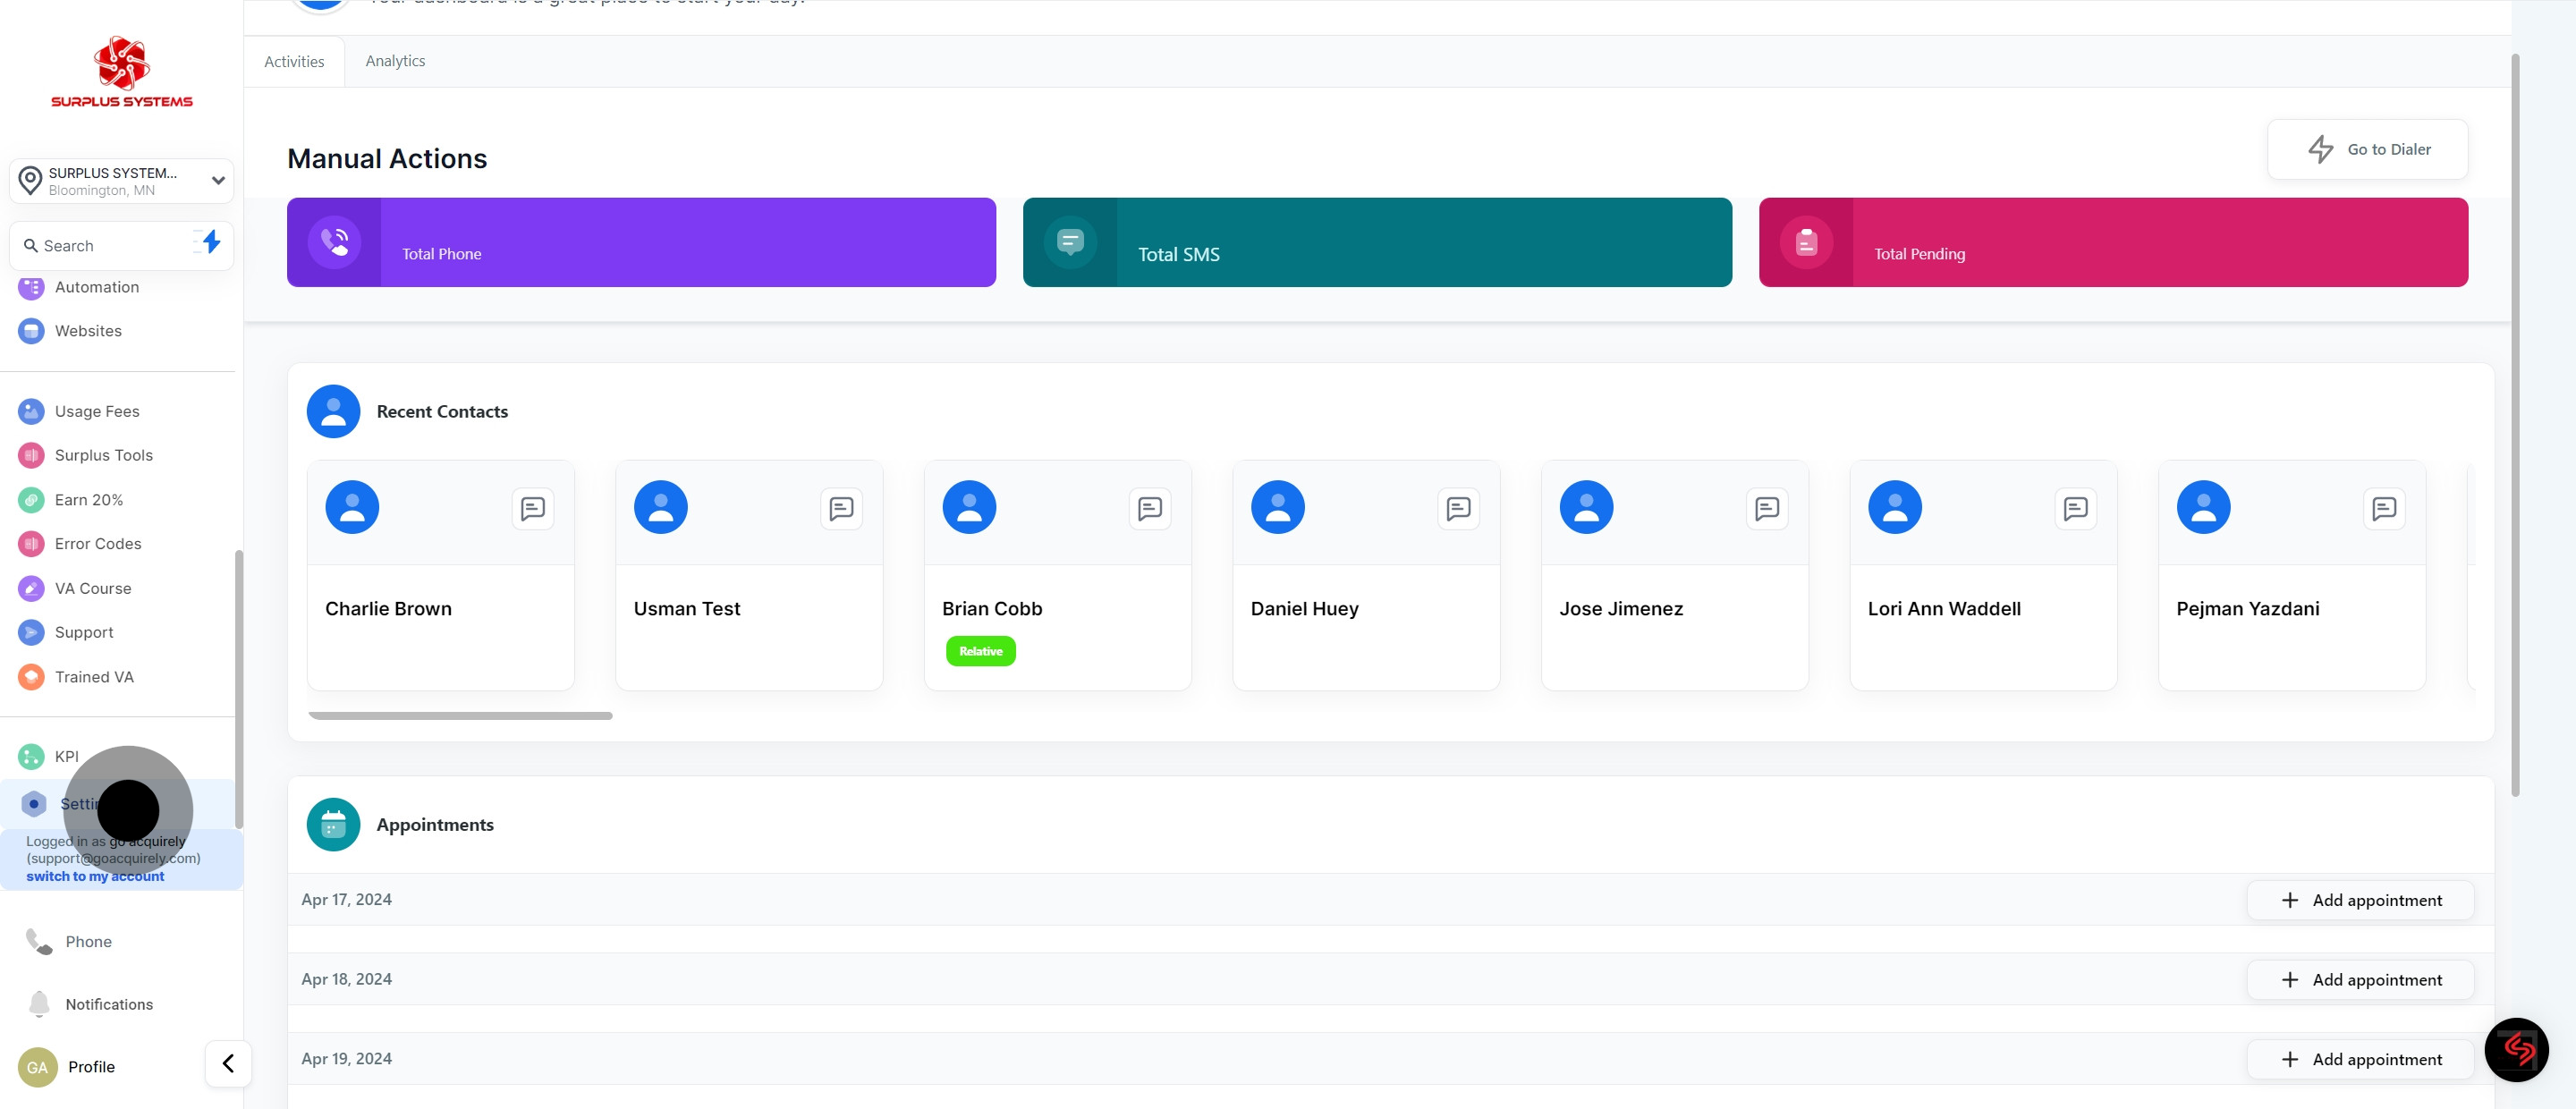Click the quick actions lightning bolt icon
2576x1109 pixels.
210,243
